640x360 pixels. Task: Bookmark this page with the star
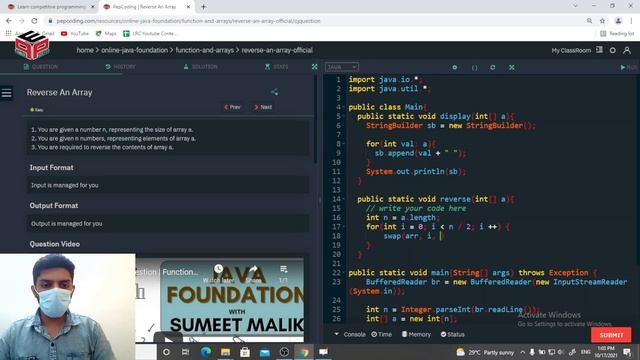[602, 21]
